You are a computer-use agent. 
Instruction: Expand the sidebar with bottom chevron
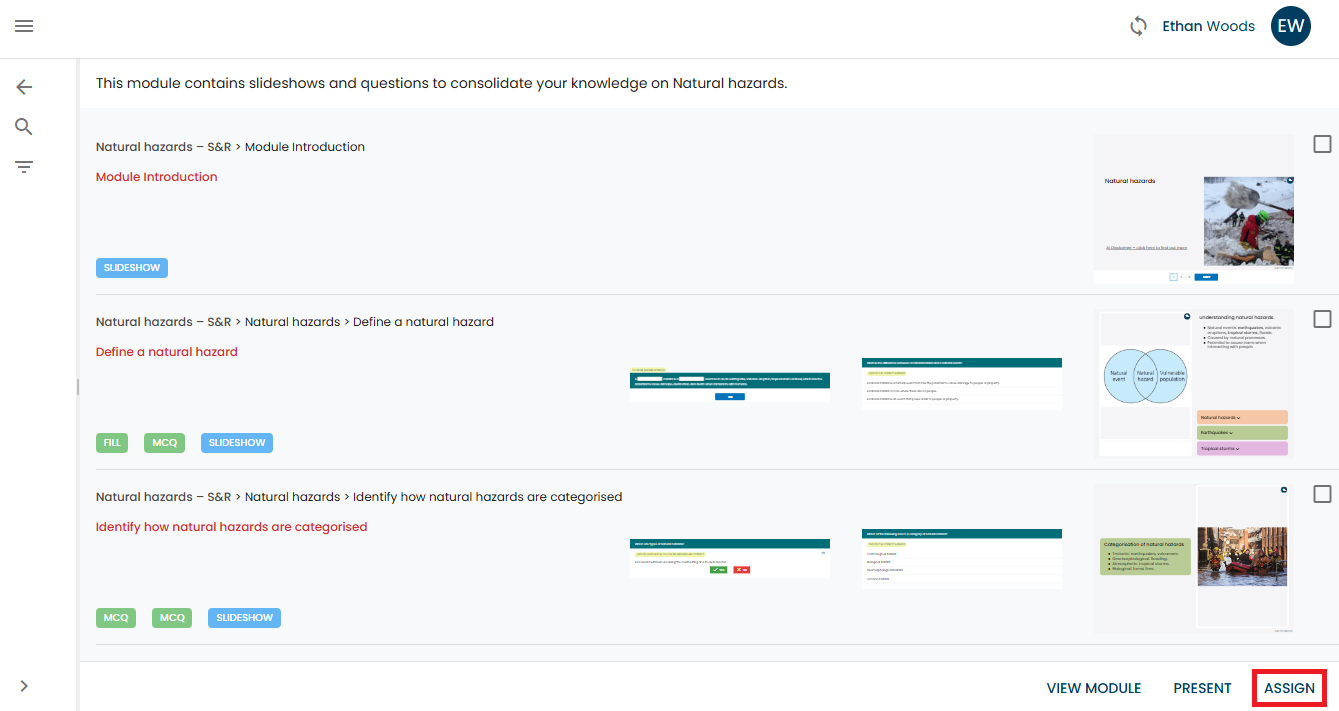(x=24, y=686)
